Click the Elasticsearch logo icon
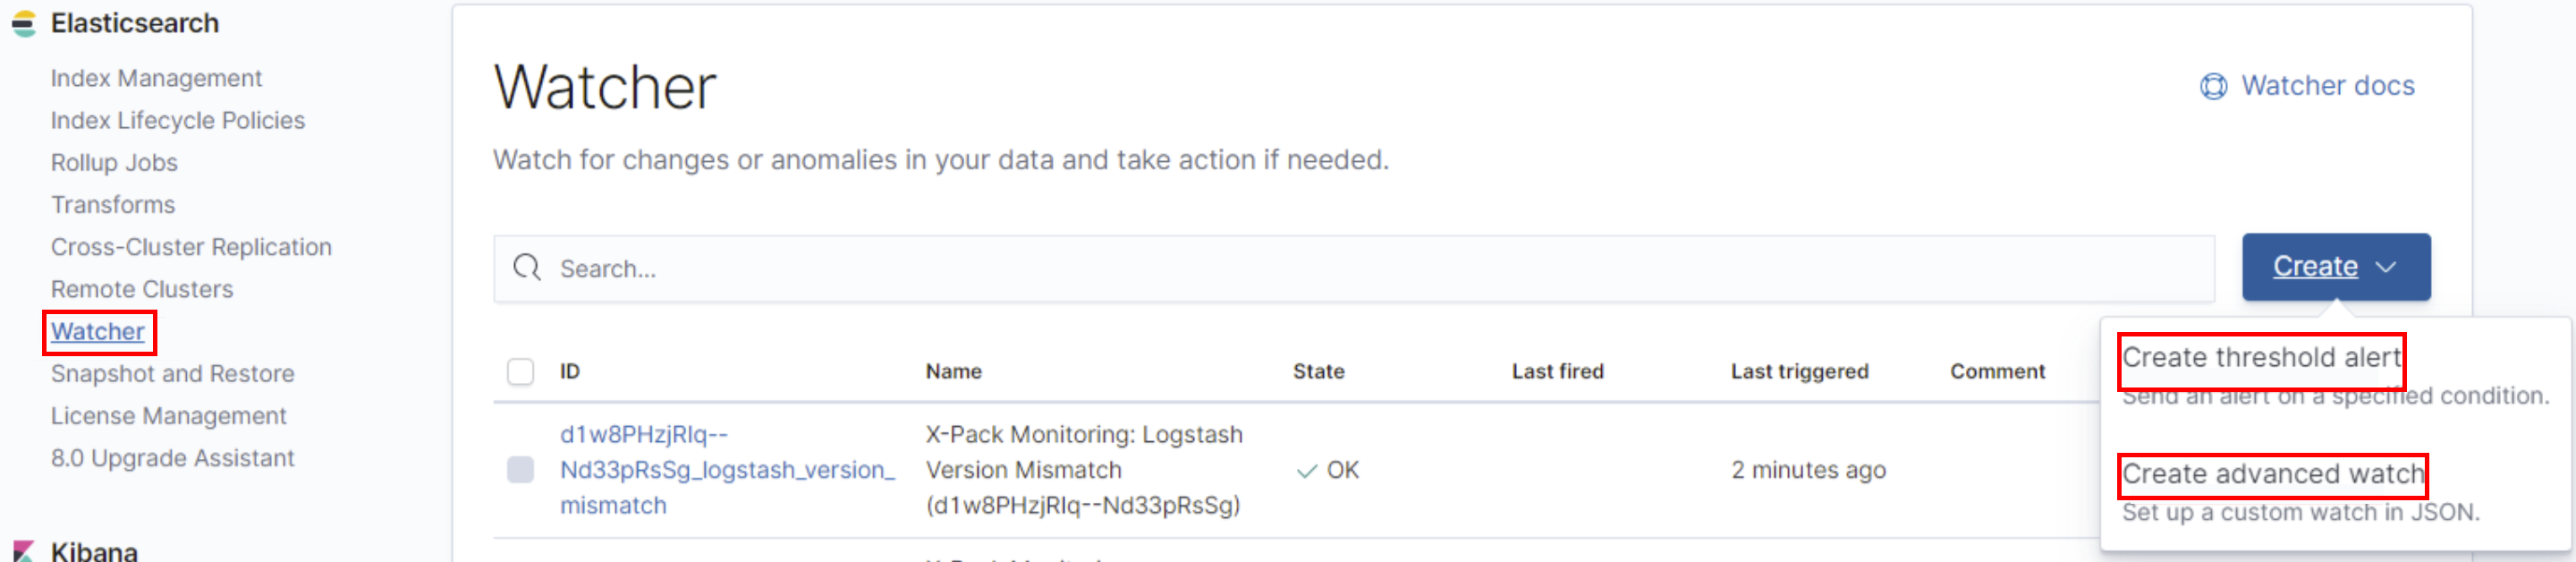Image resolution: width=2576 pixels, height=562 pixels. pyautogui.click(x=24, y=24)
